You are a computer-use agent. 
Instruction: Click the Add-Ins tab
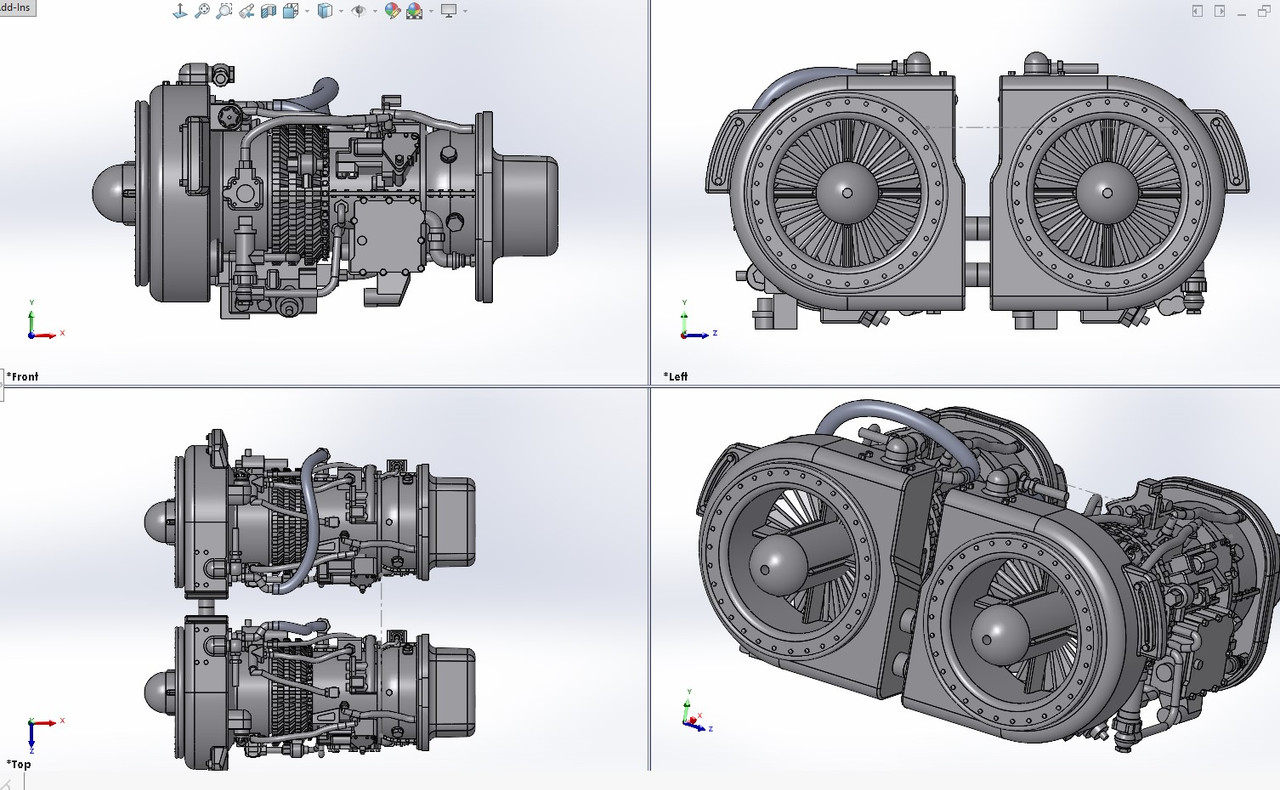click(x=17, y=6)
